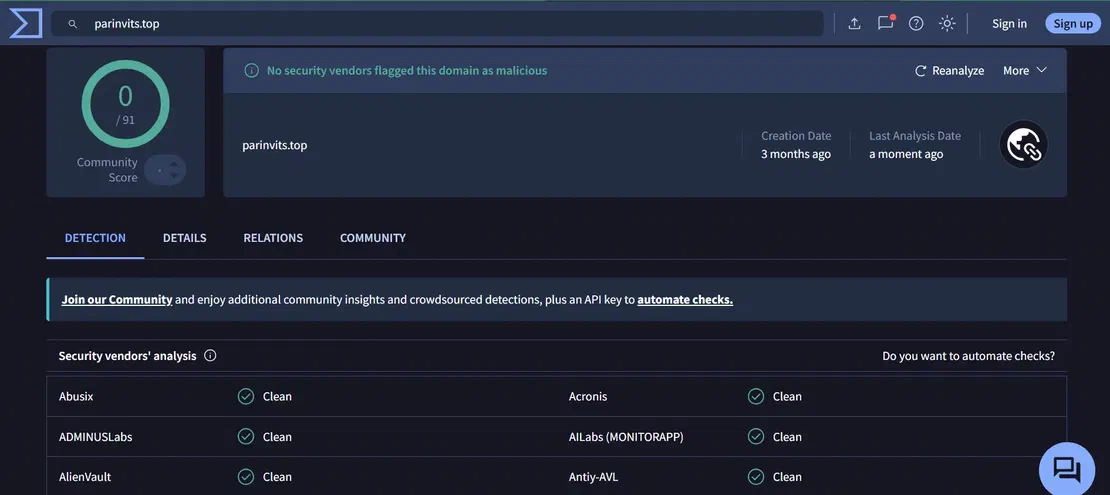This screenshot has width=1110, height=495.
Task: Open the chat bubble floating button
Action: 1066,469
